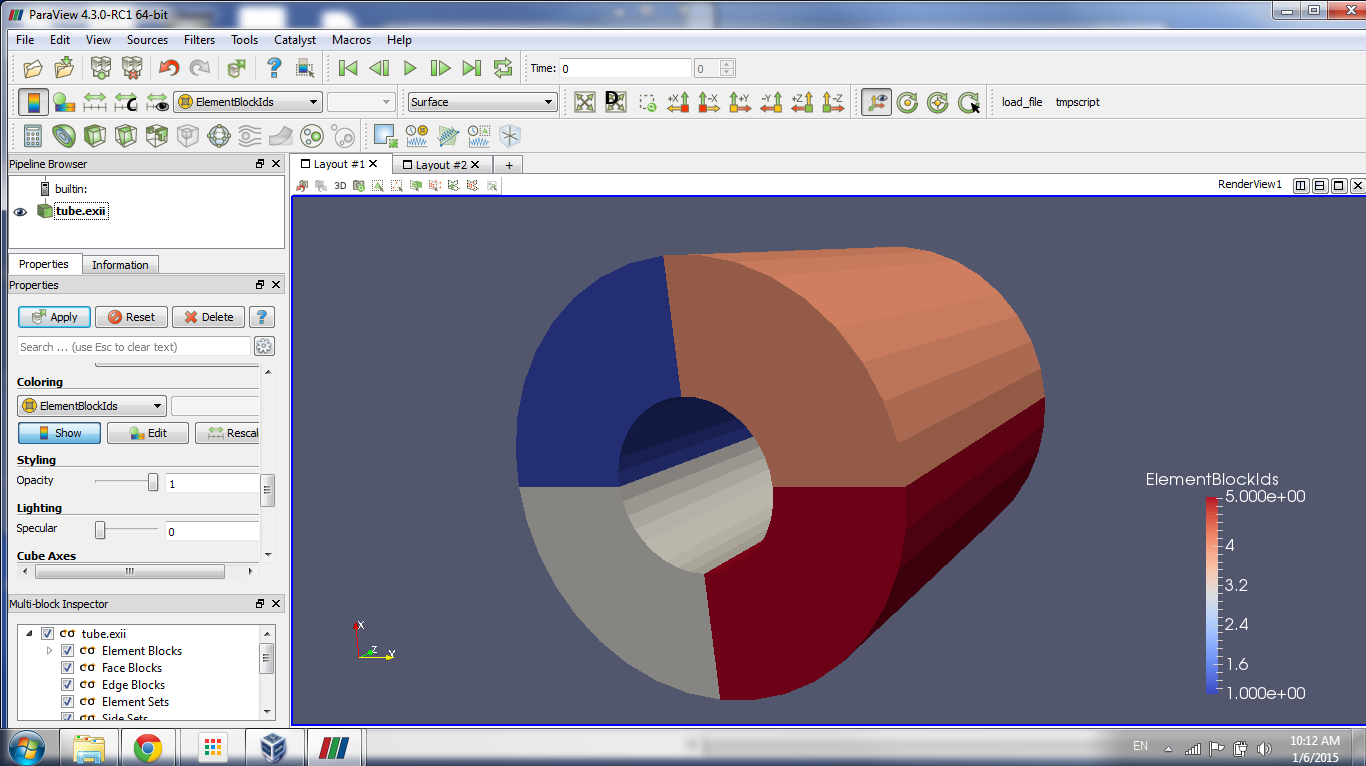The image size is (1366, 766).
Task: Adjust the Specular slider
Action: 126,530
